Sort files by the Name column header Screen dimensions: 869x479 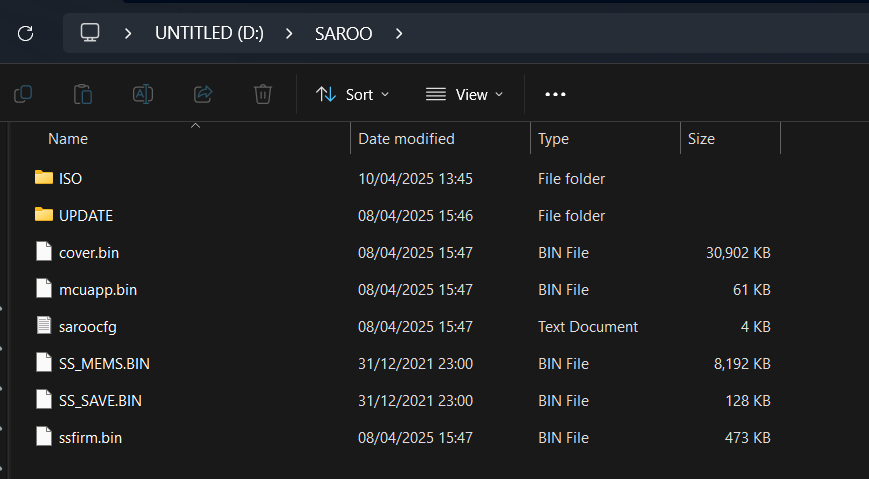coord(68,139)
